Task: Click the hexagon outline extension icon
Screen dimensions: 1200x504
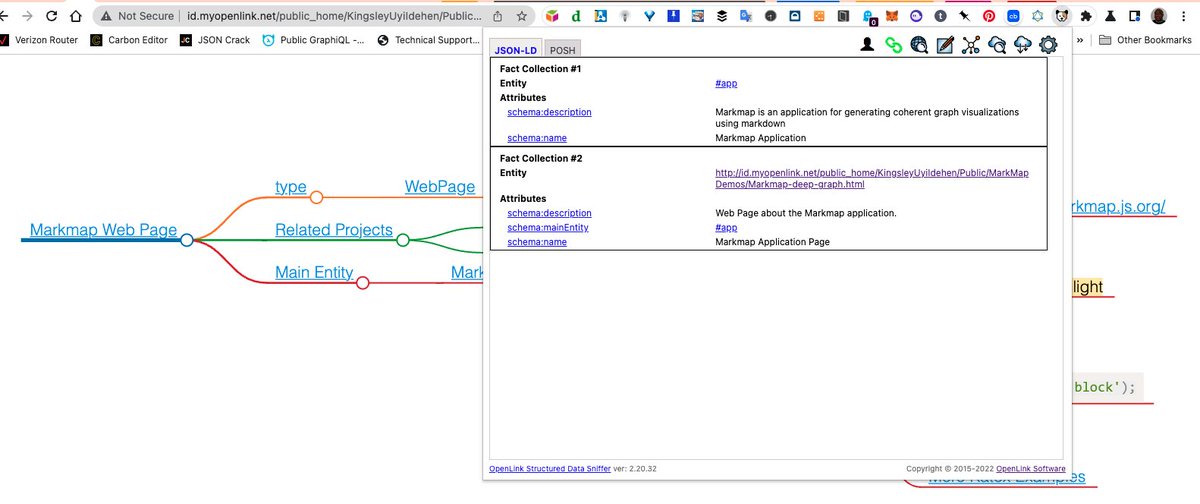Action: [x=1037, y=16]
